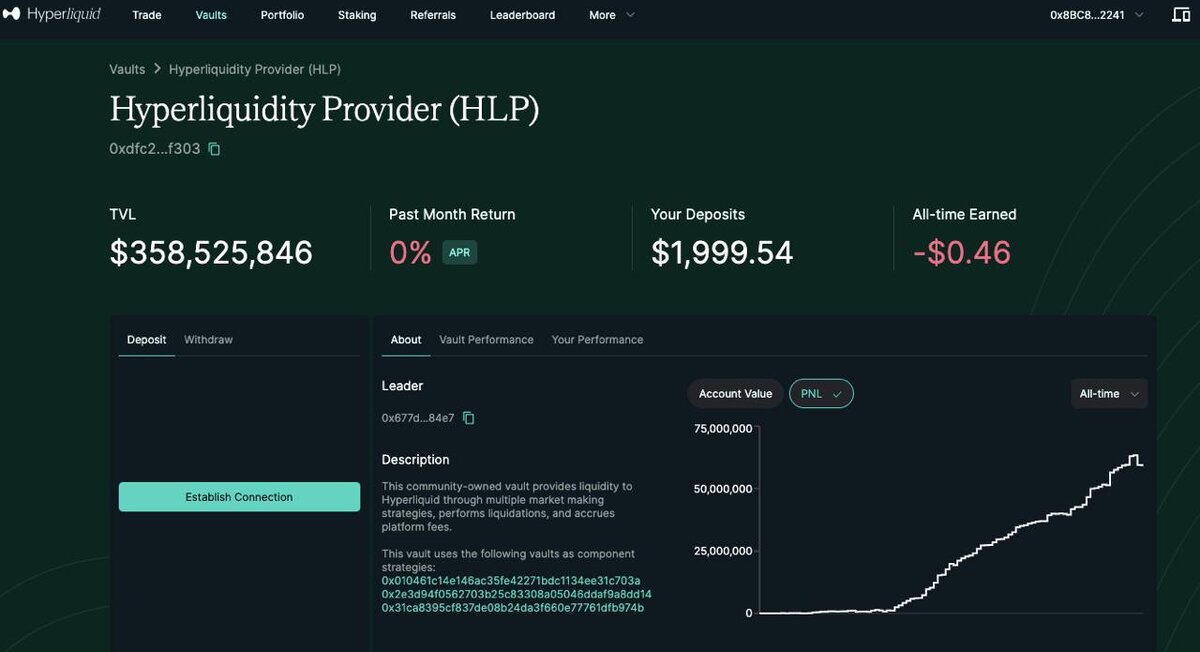Open the Your Performance tab
This screenshot has height=652, width=1200.
(597, 340)
